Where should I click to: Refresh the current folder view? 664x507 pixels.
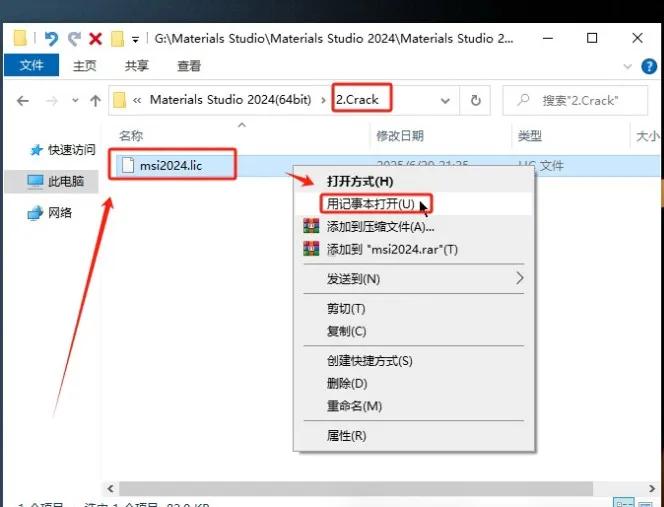point(476,101)
